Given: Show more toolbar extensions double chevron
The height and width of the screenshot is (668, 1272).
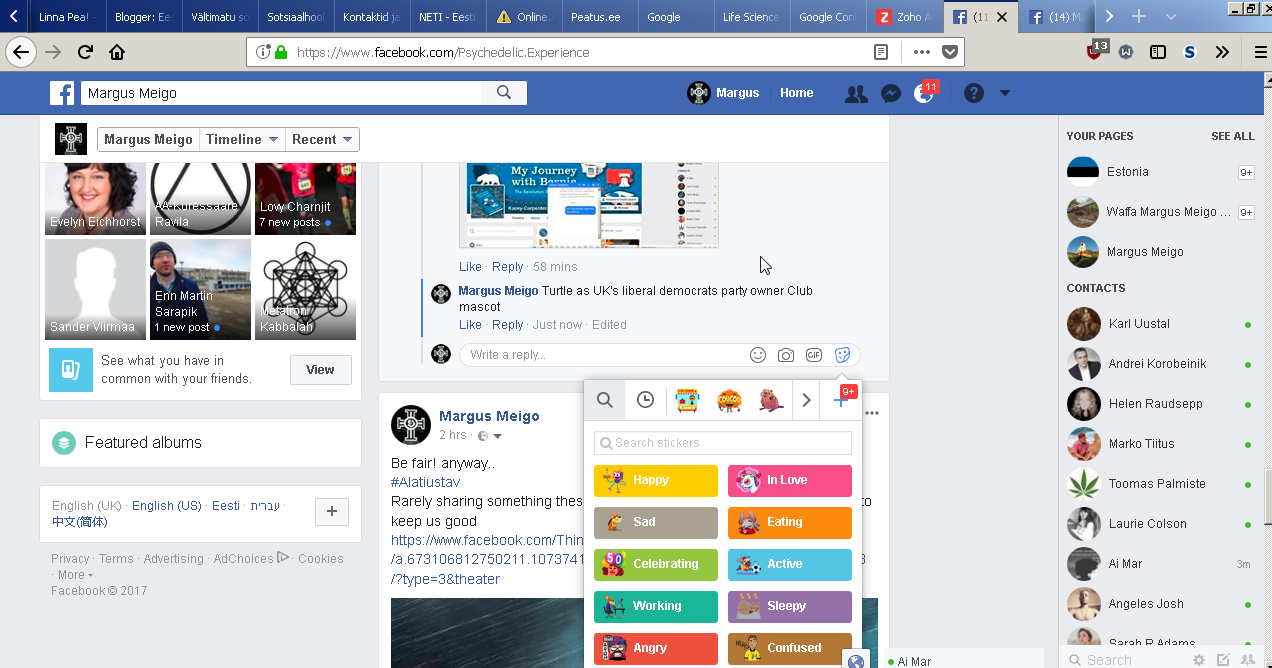Looking at the screenshot, I should 1222,52.
